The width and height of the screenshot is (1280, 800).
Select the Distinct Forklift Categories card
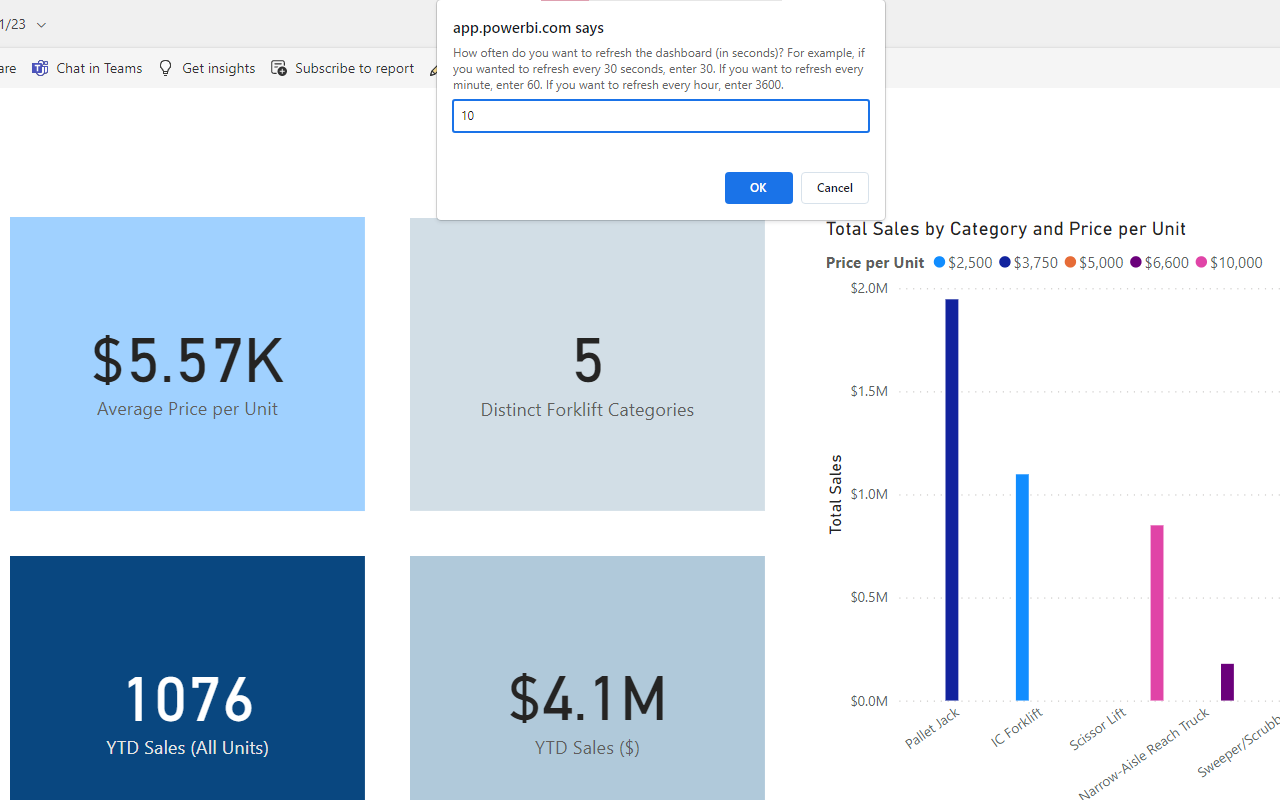[x=587, y=364]
